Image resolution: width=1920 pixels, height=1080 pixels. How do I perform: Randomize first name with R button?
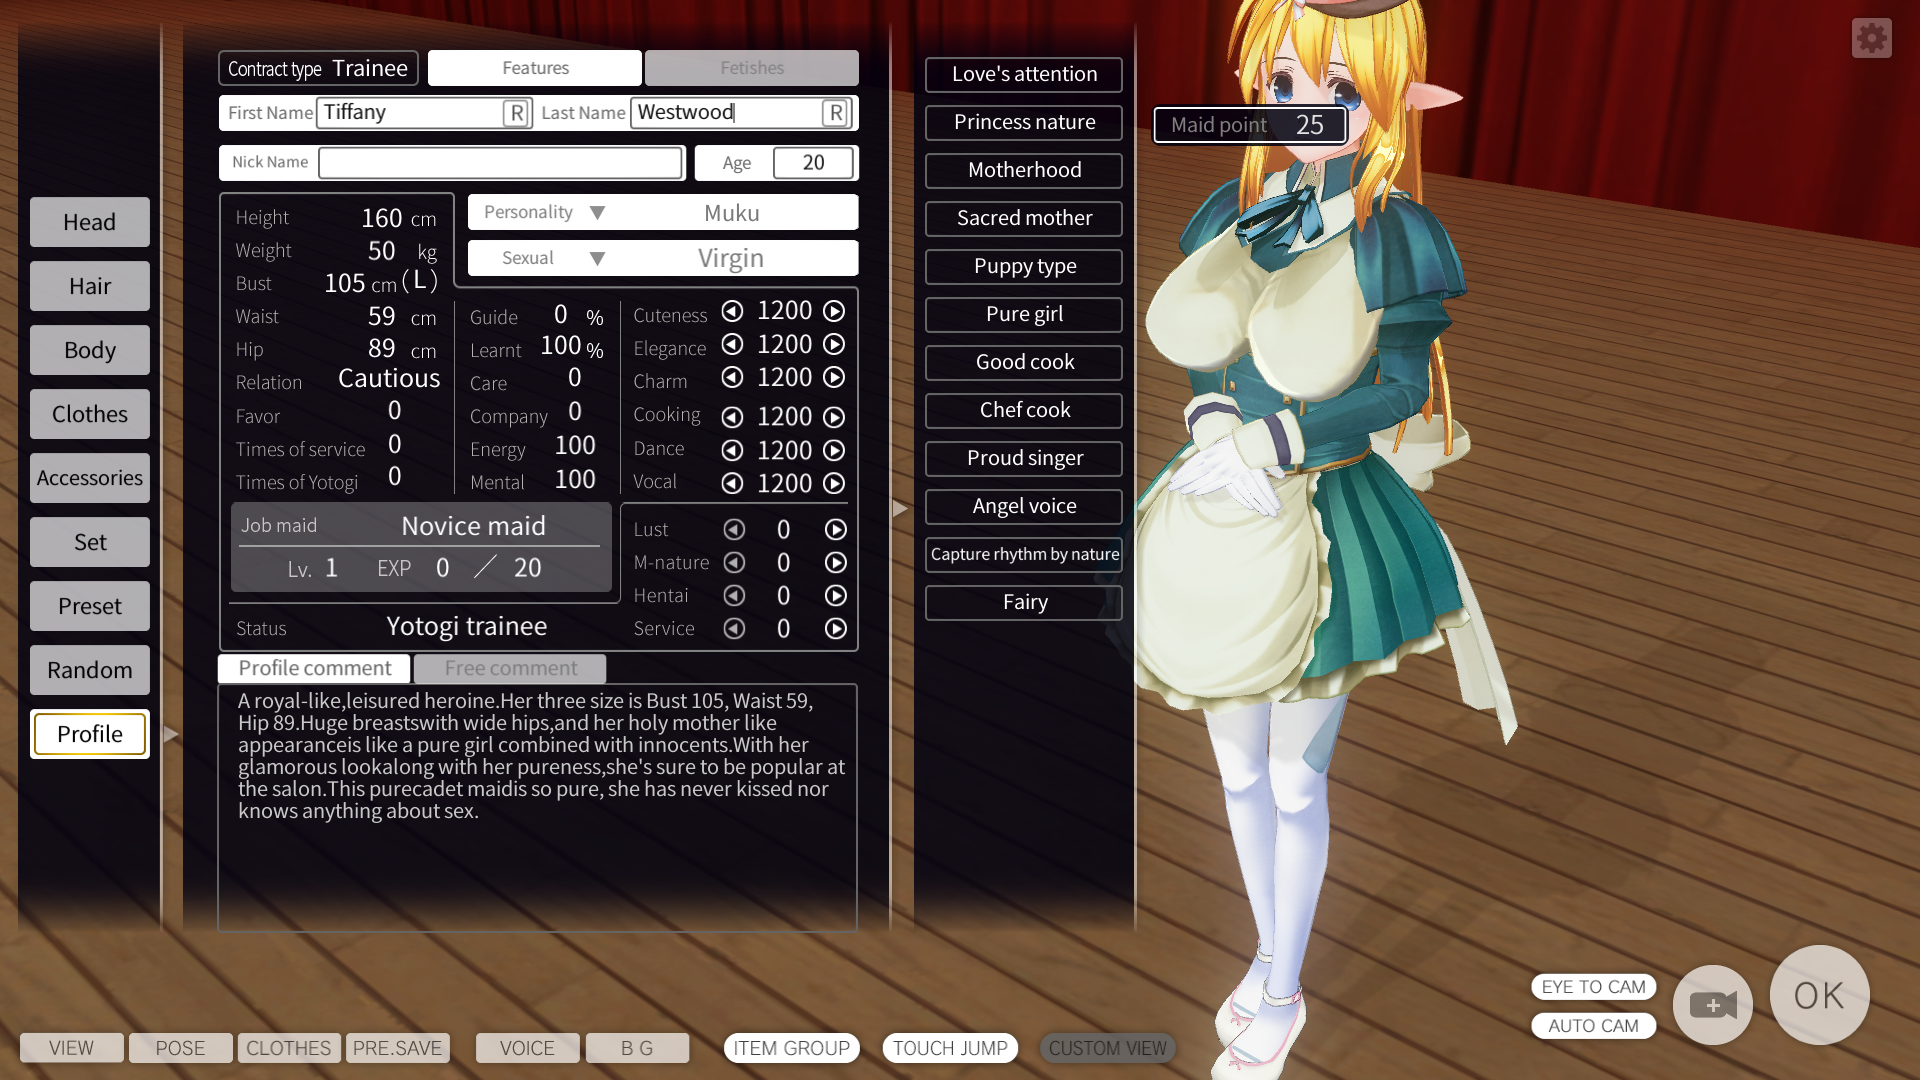click(x=516, y=113)
